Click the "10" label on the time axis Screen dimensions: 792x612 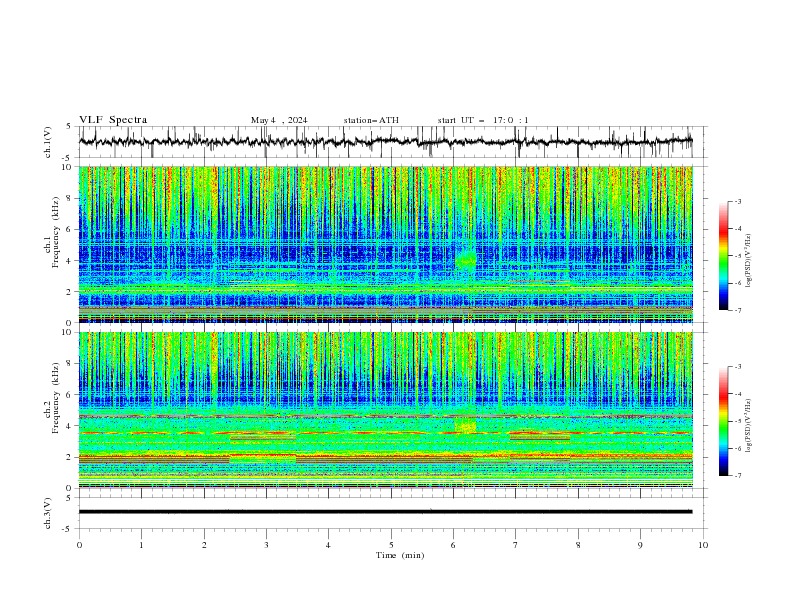703,545
